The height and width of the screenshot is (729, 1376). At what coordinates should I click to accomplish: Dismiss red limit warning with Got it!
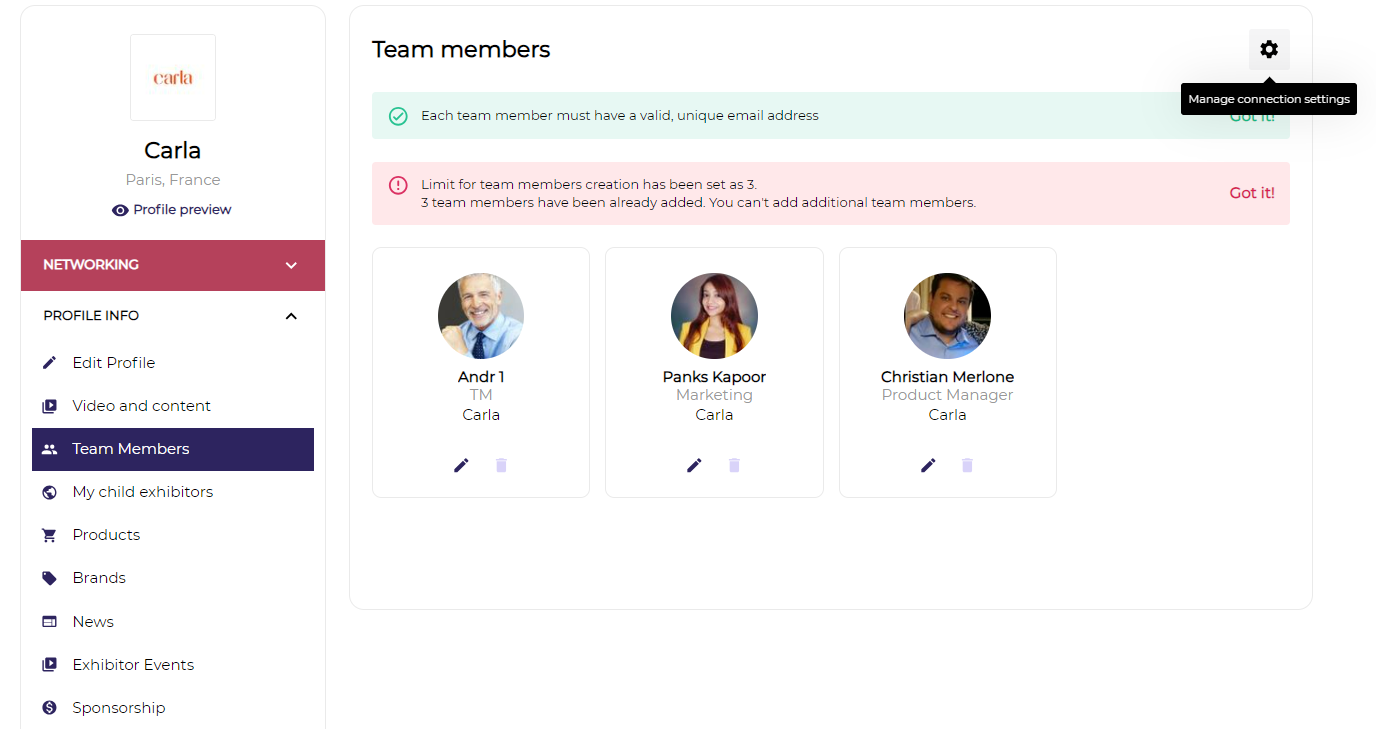(x=1251, y=193)
